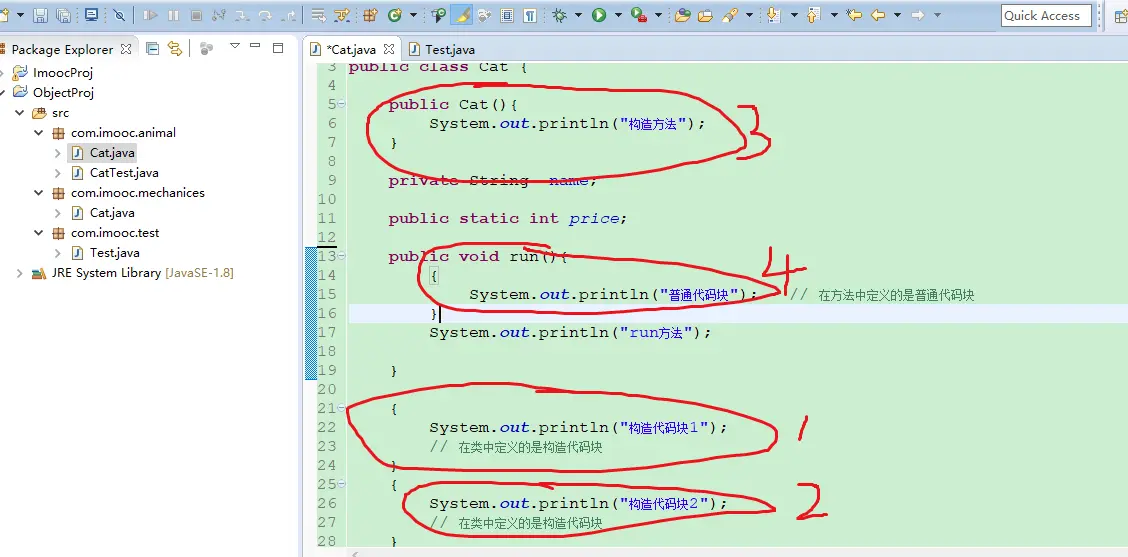Screen dimensions: 1128x557
Task: Click the Save All toolbar icon
Action: point(63,15)
